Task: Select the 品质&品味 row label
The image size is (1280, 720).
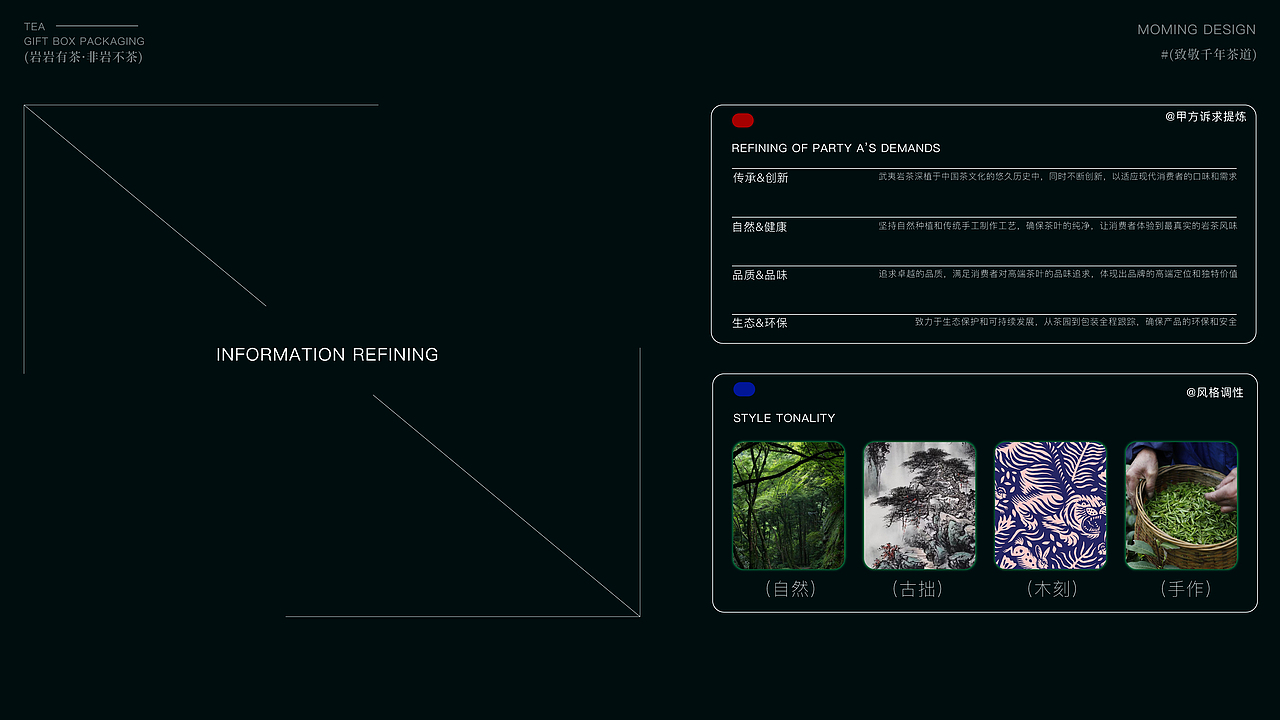Action: click(760, 275)
